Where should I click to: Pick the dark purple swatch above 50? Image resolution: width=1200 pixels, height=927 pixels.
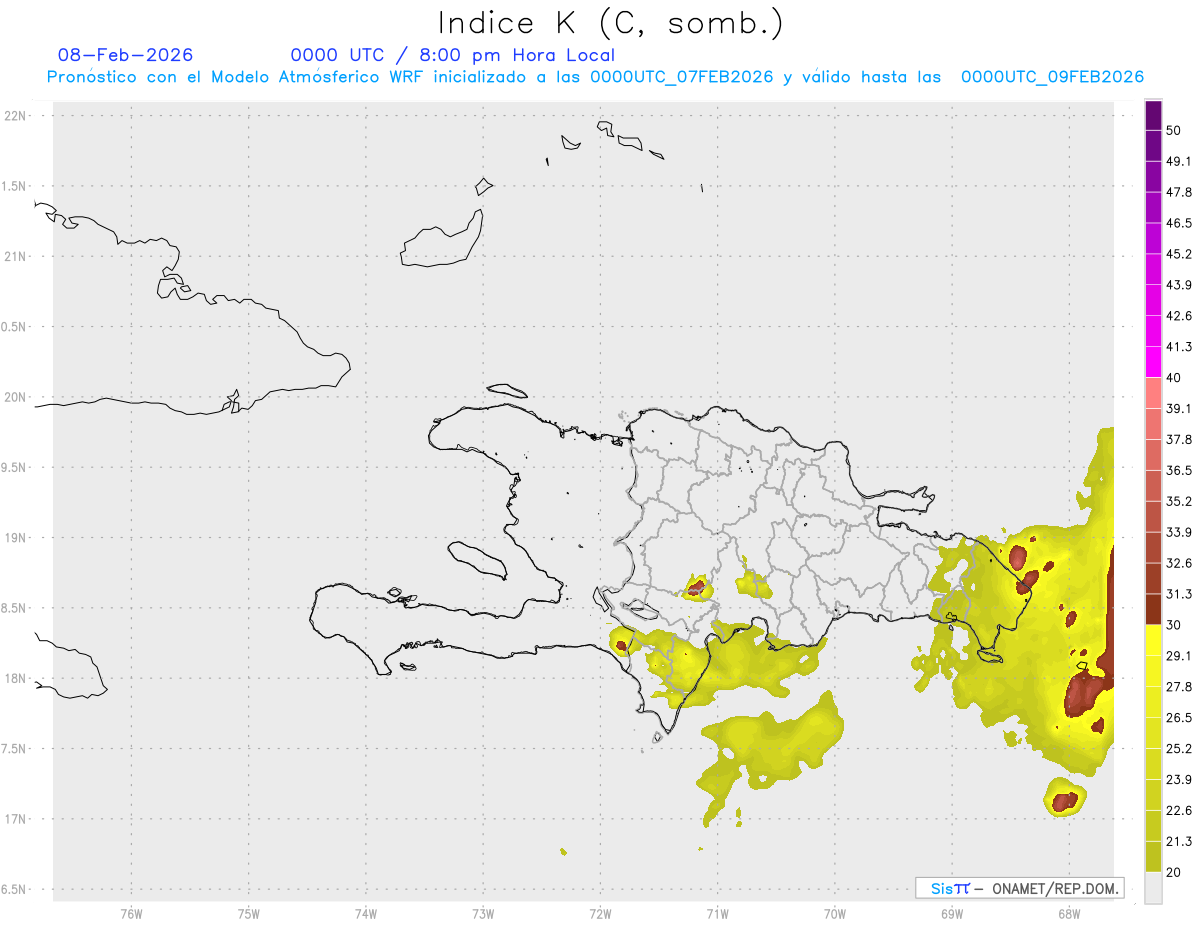(x=1153, y=115)
